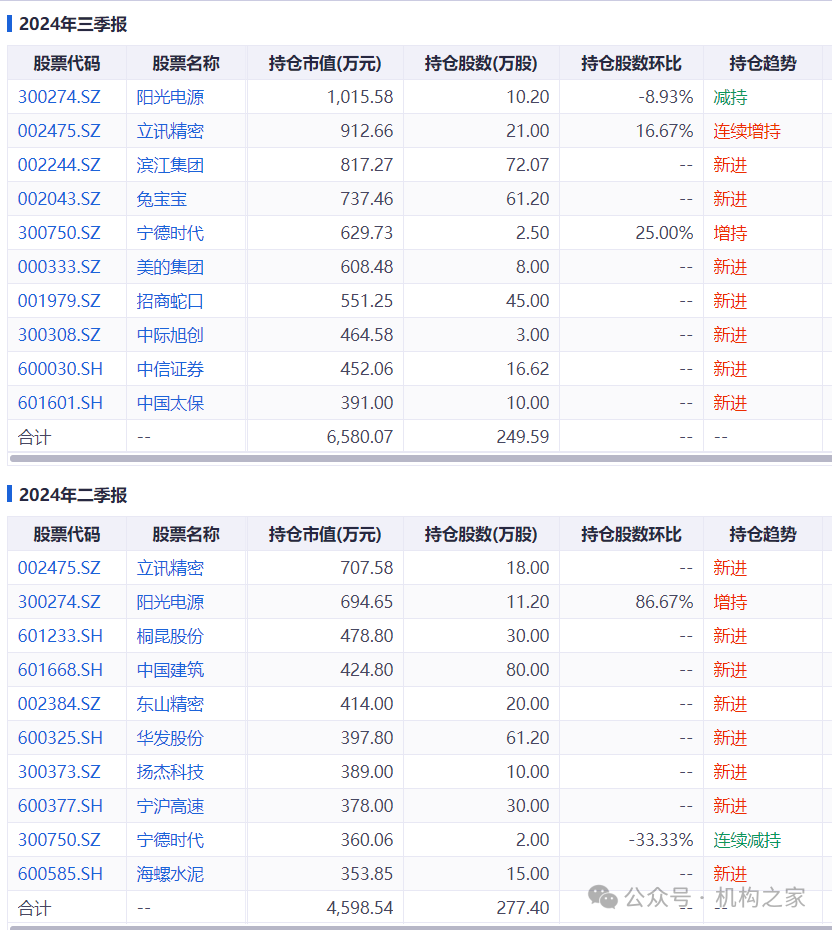This screenshot has width=832, height=930.
Task: Click stock code 601233.SH
Action: click(60, 636)
